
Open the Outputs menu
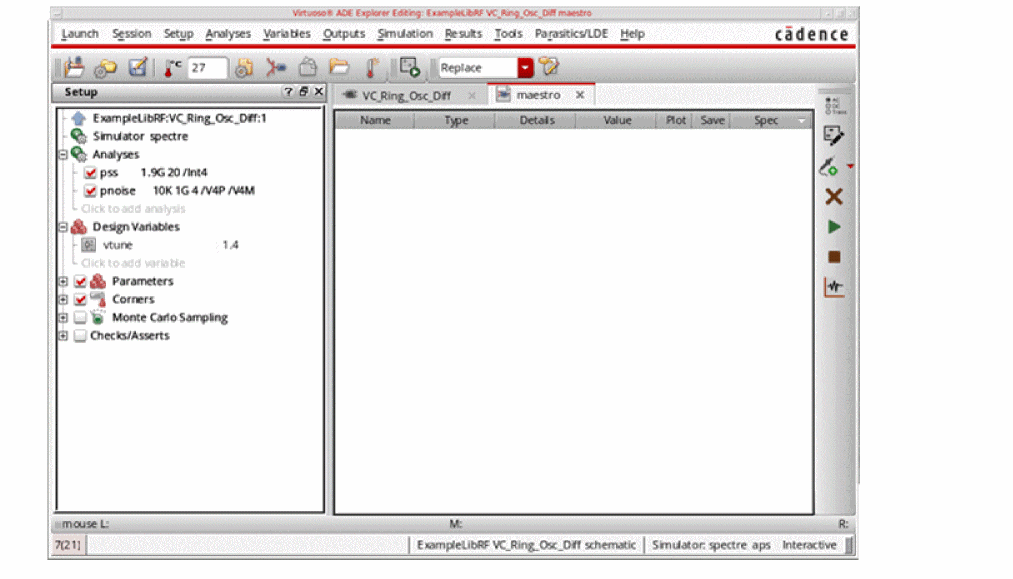pos(344,34)
